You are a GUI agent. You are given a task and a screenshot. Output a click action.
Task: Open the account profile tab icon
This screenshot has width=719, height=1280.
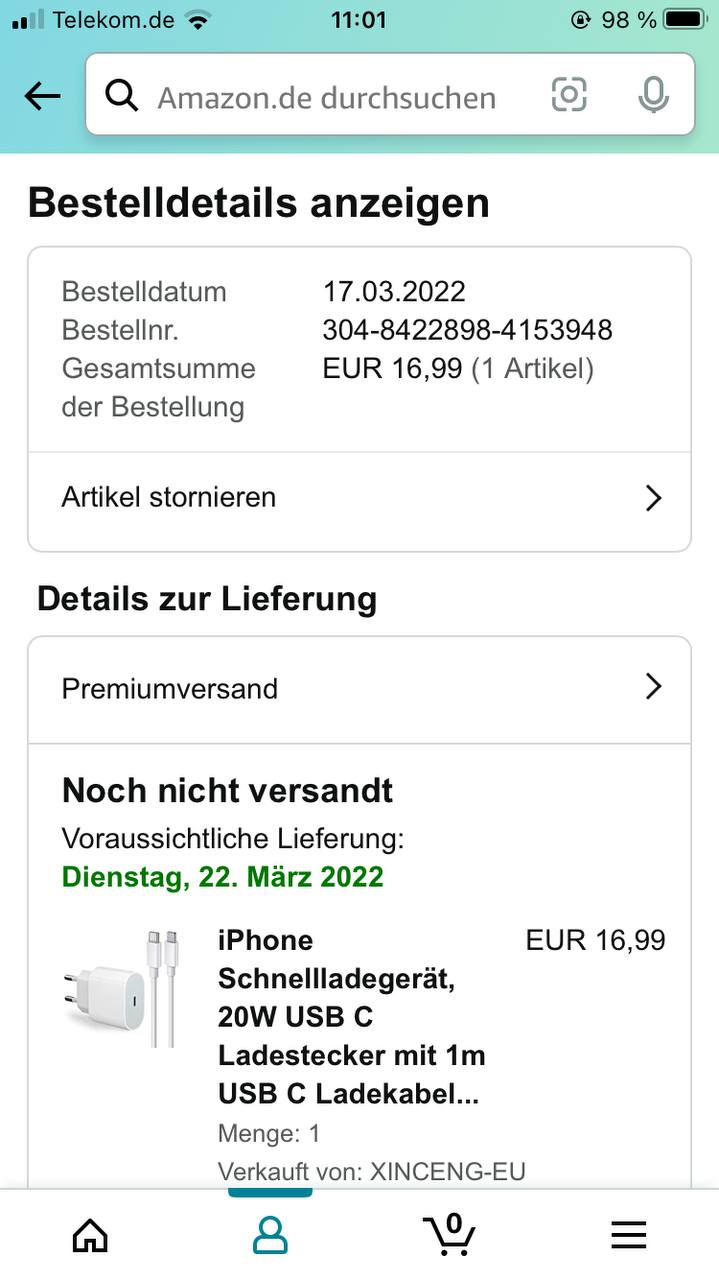tap(270, 1235)
